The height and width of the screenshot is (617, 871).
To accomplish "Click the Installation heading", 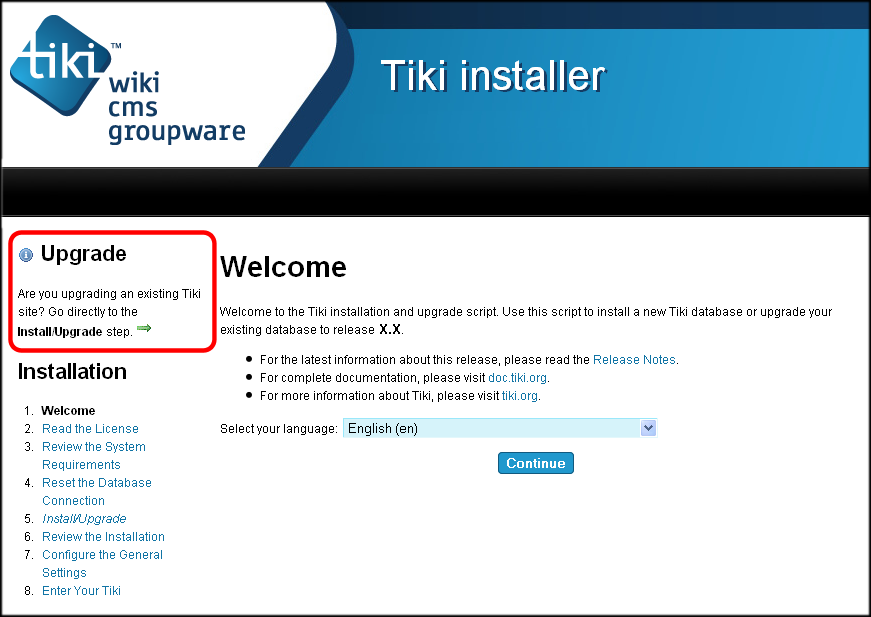I will (72, 371).
